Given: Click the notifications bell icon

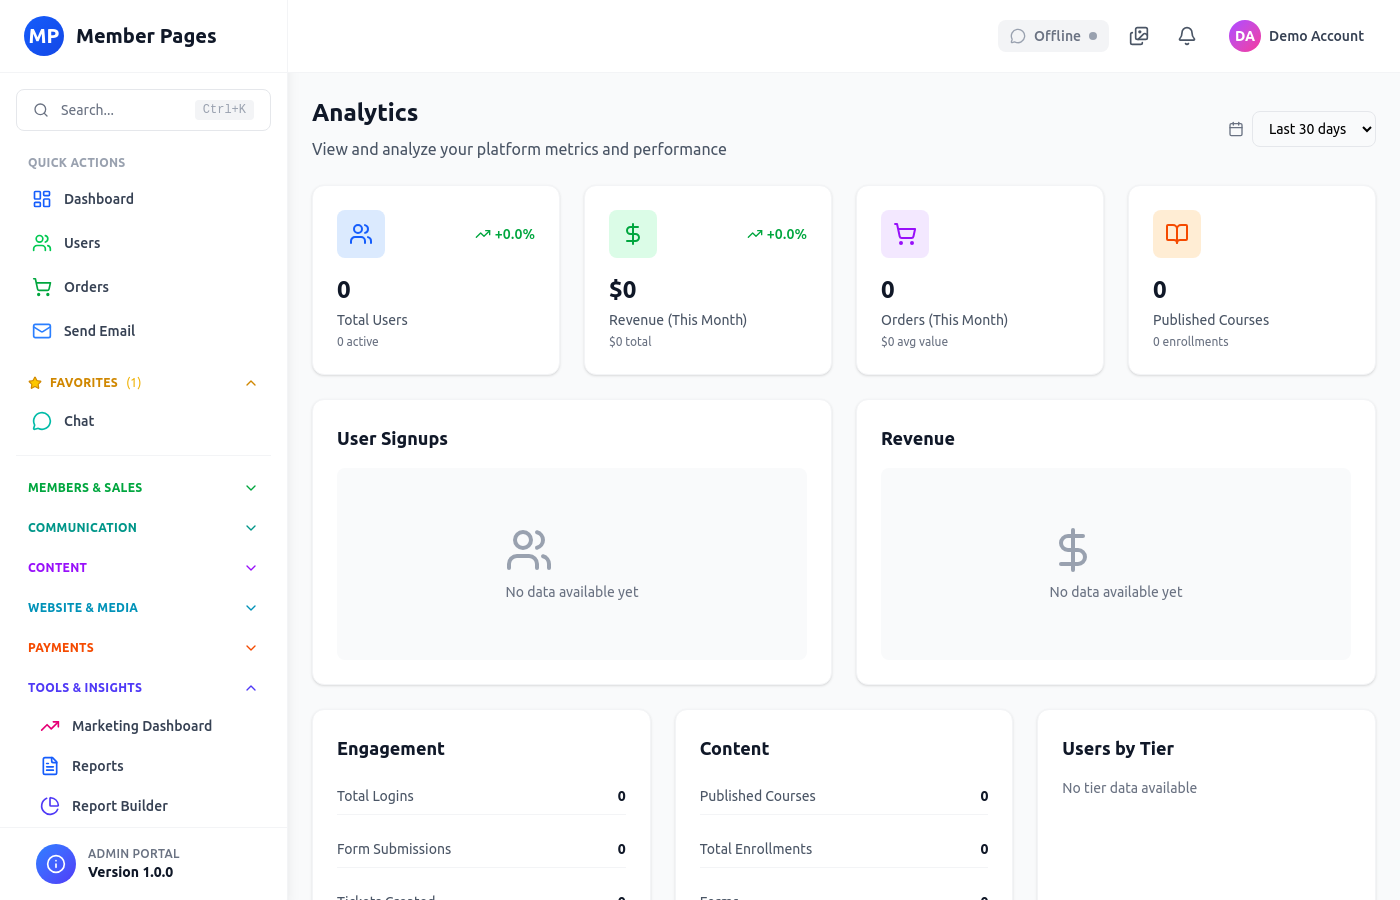Looking at the screenshot, I should (x=1186, y=35).
